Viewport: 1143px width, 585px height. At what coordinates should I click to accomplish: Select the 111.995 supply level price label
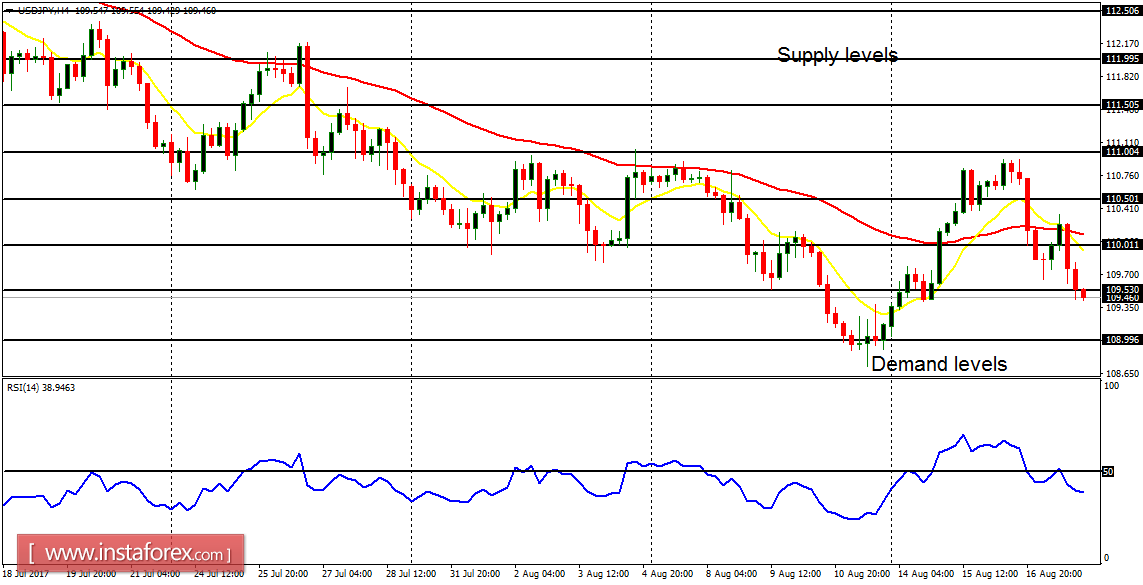(1117, 60)
